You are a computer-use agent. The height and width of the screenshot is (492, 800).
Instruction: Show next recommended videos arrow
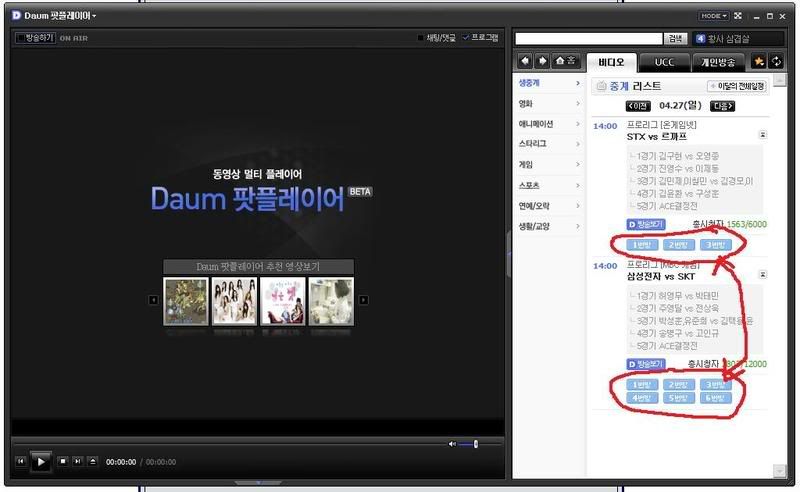(364, 300)
